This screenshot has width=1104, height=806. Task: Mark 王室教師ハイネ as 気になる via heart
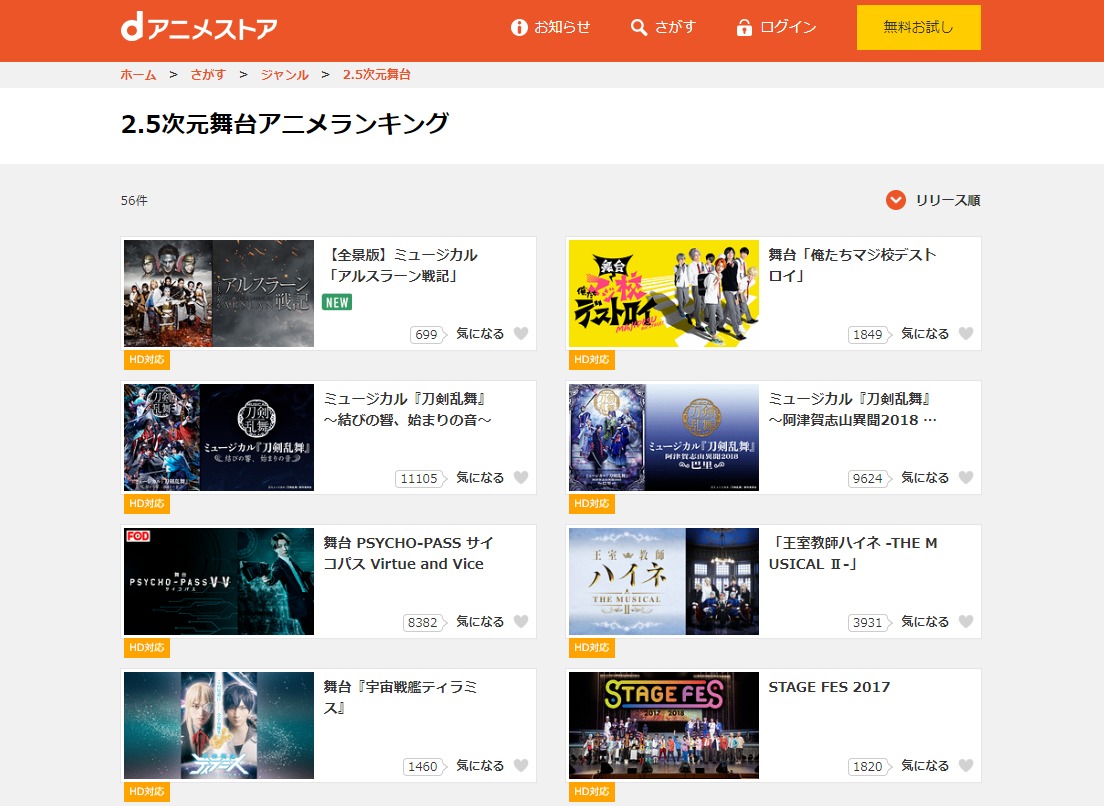pyautogui.click(x=966, y=622)
